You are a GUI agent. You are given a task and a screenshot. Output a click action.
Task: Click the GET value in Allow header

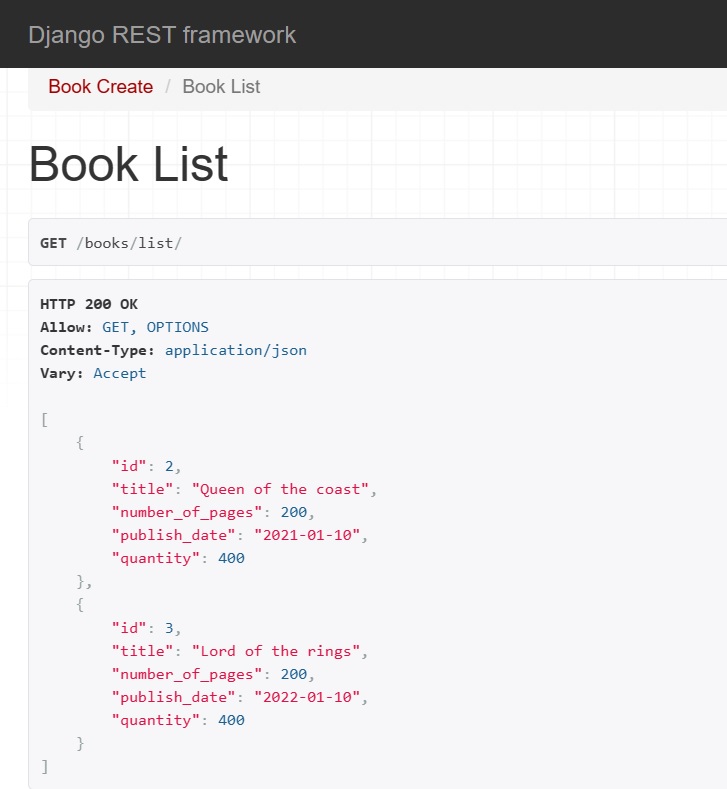[115, 328]
